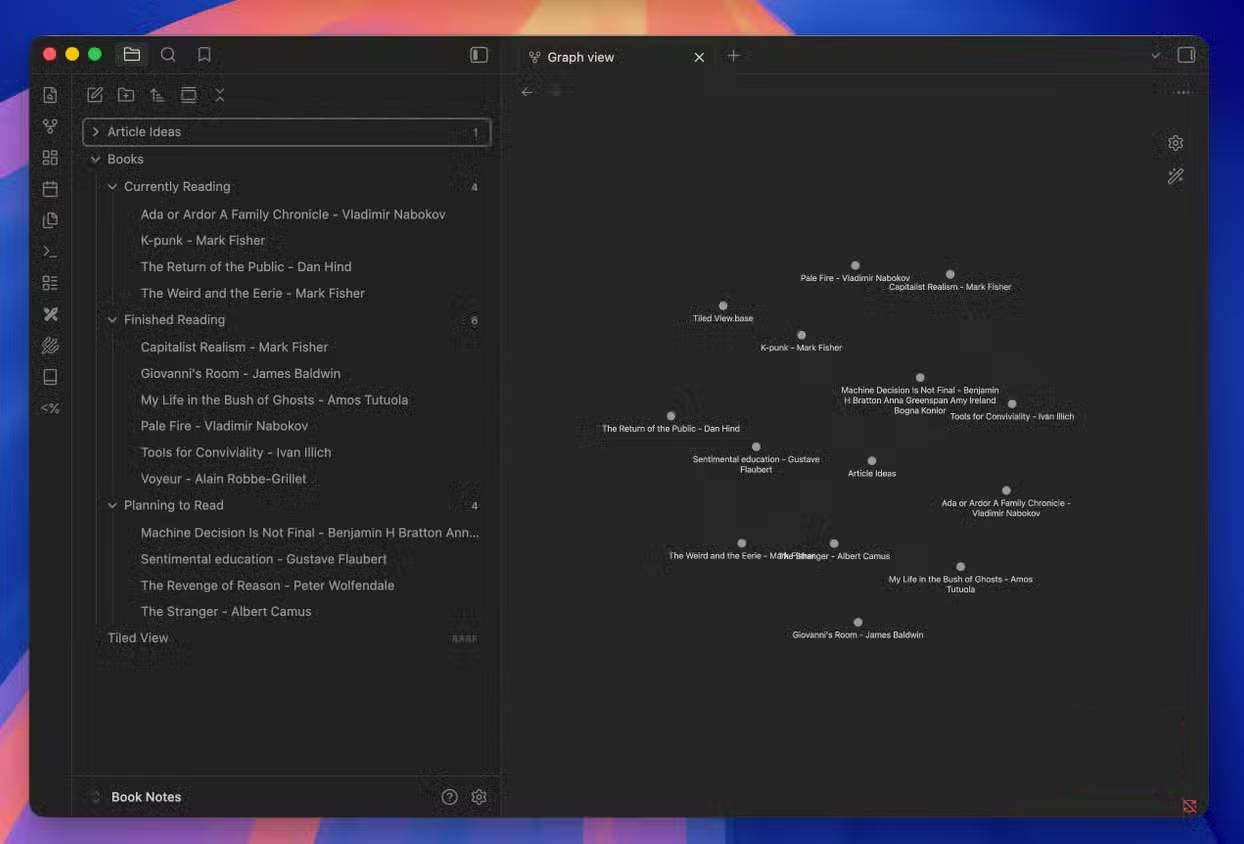This screenshot has width=1244, height=844.
Task: Open Tools for Conviviality in file list
Action: pyautogui.click(x=236, y=452)
